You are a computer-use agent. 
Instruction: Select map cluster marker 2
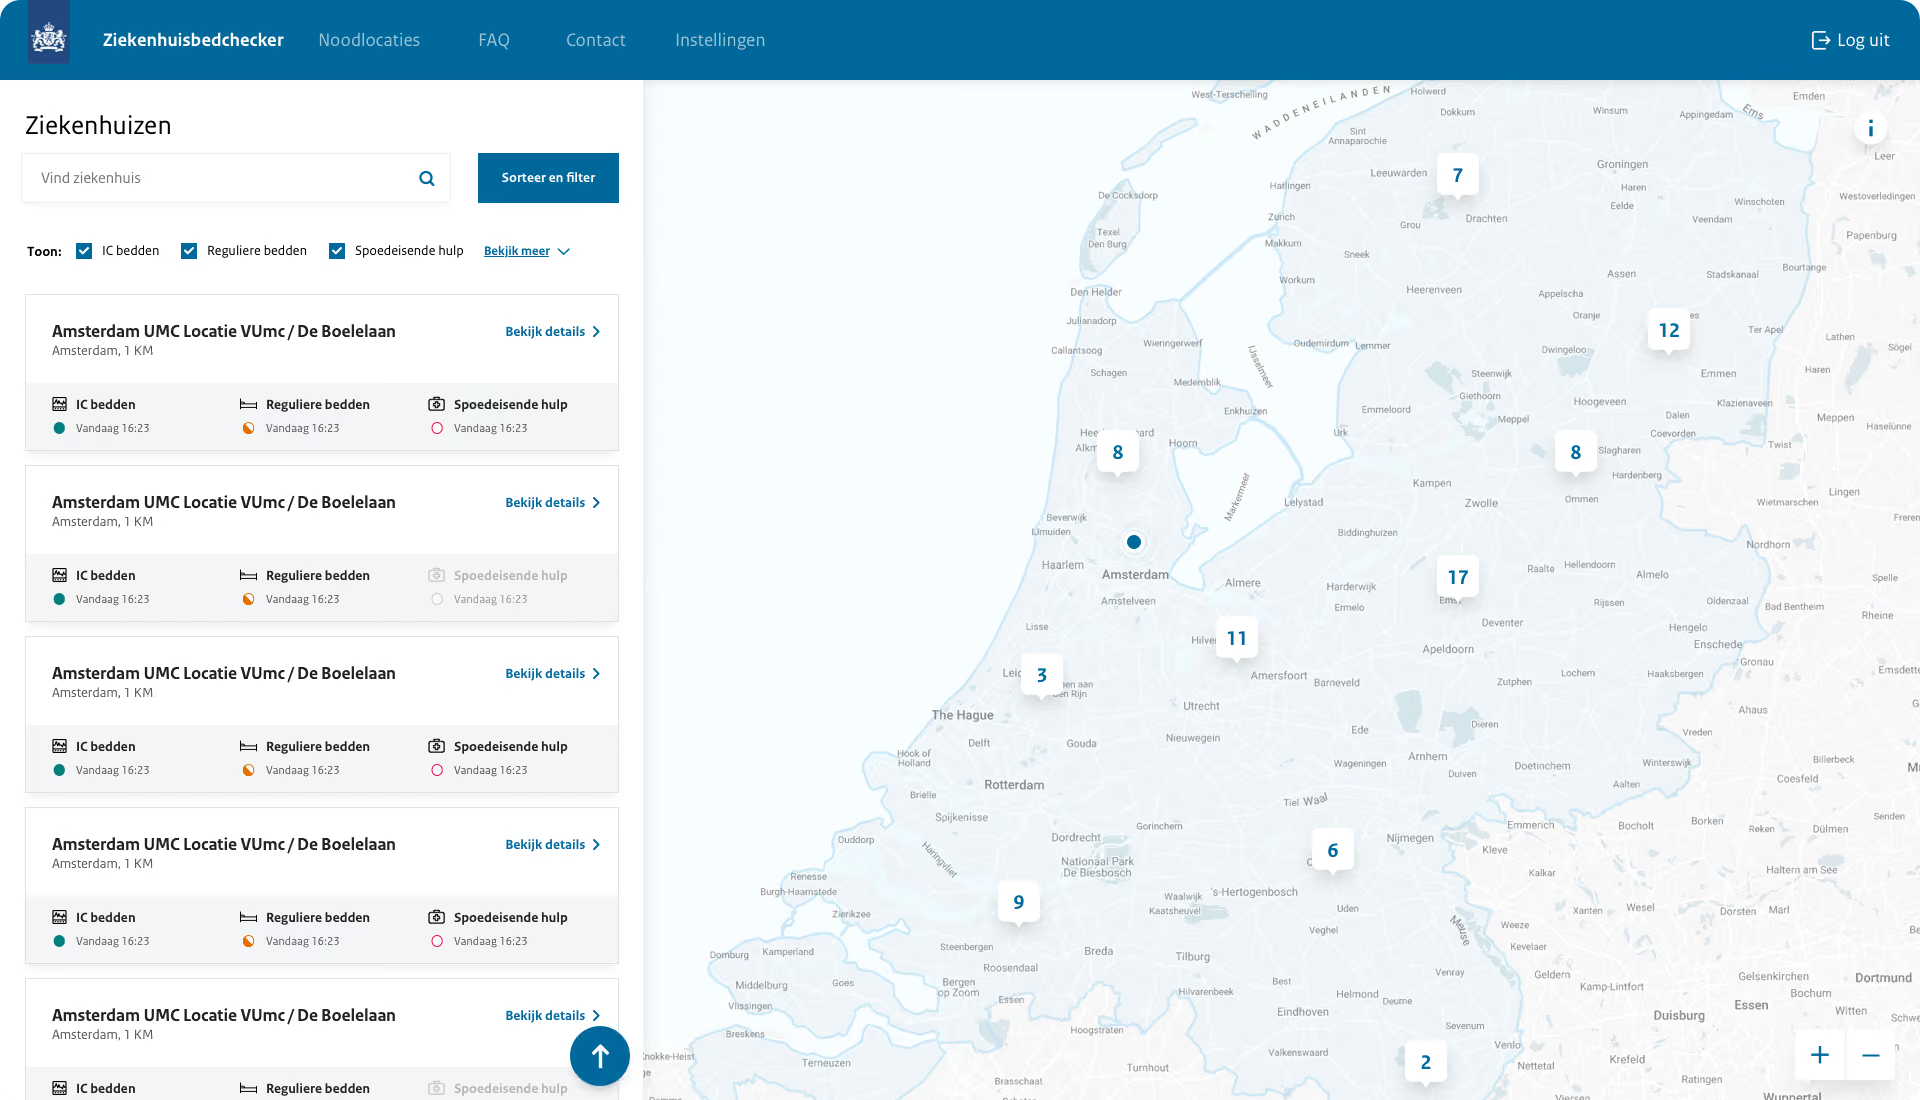pyautogui.click(x=1426, y=1062)
